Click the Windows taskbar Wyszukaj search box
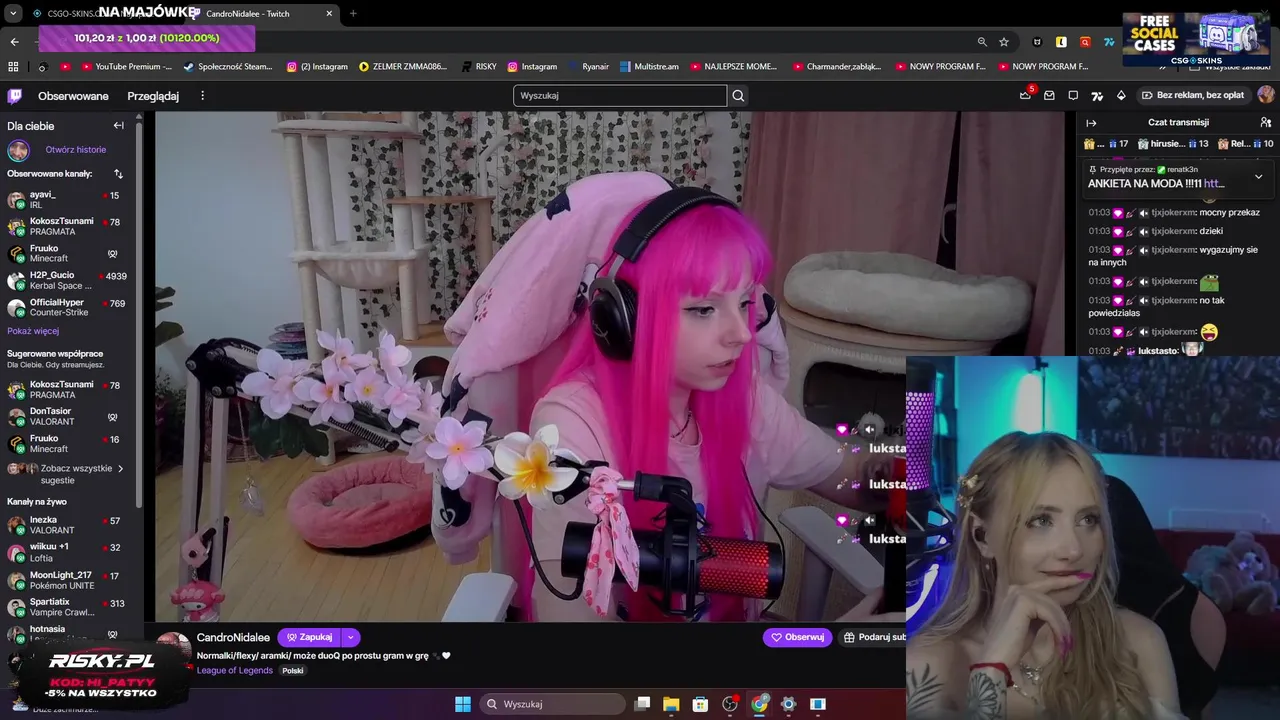The height and width of the screenshot is (720, 1280). 553,704
